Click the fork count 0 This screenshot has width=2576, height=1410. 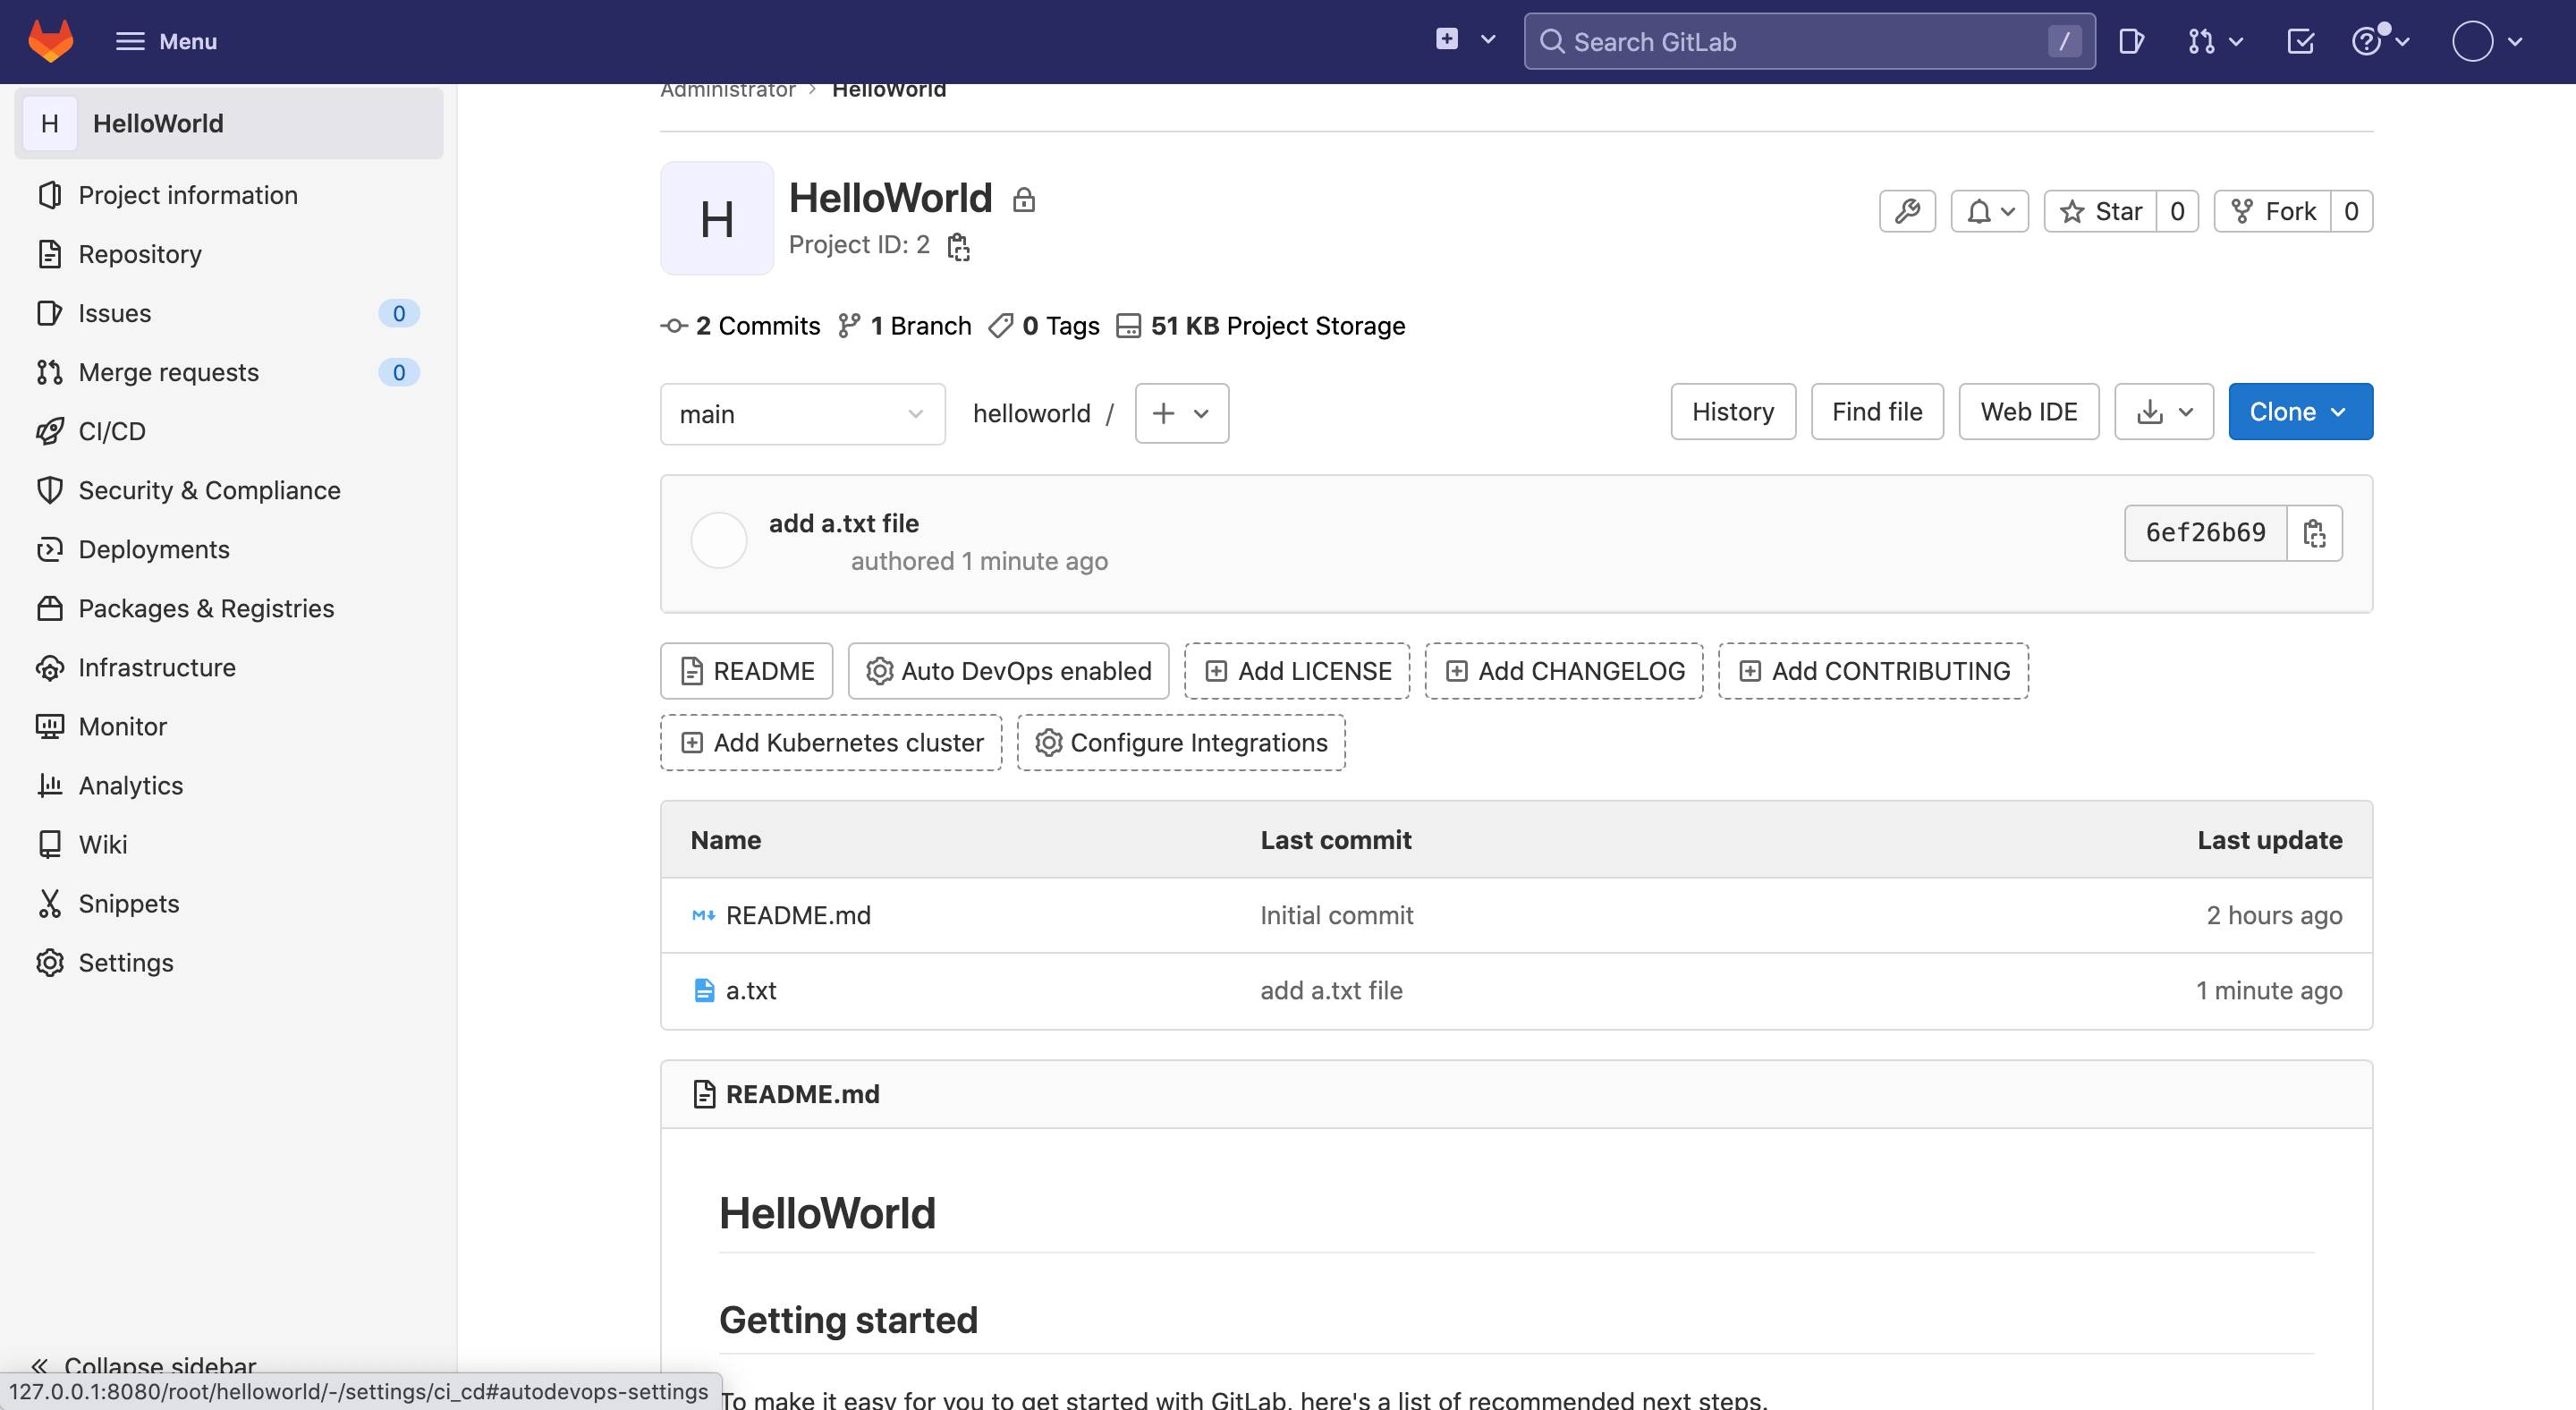click(2351, 211)
